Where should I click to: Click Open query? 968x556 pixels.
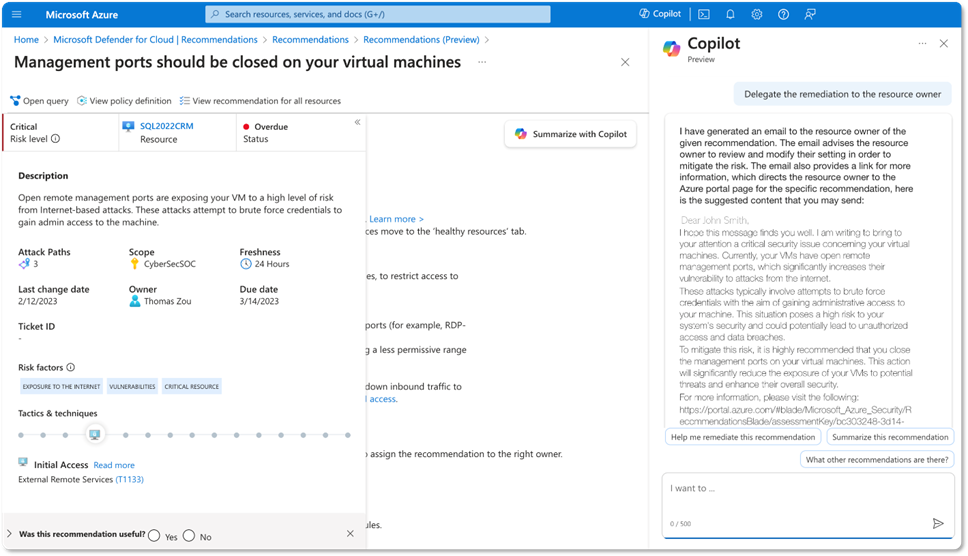(x=40, y=101)
